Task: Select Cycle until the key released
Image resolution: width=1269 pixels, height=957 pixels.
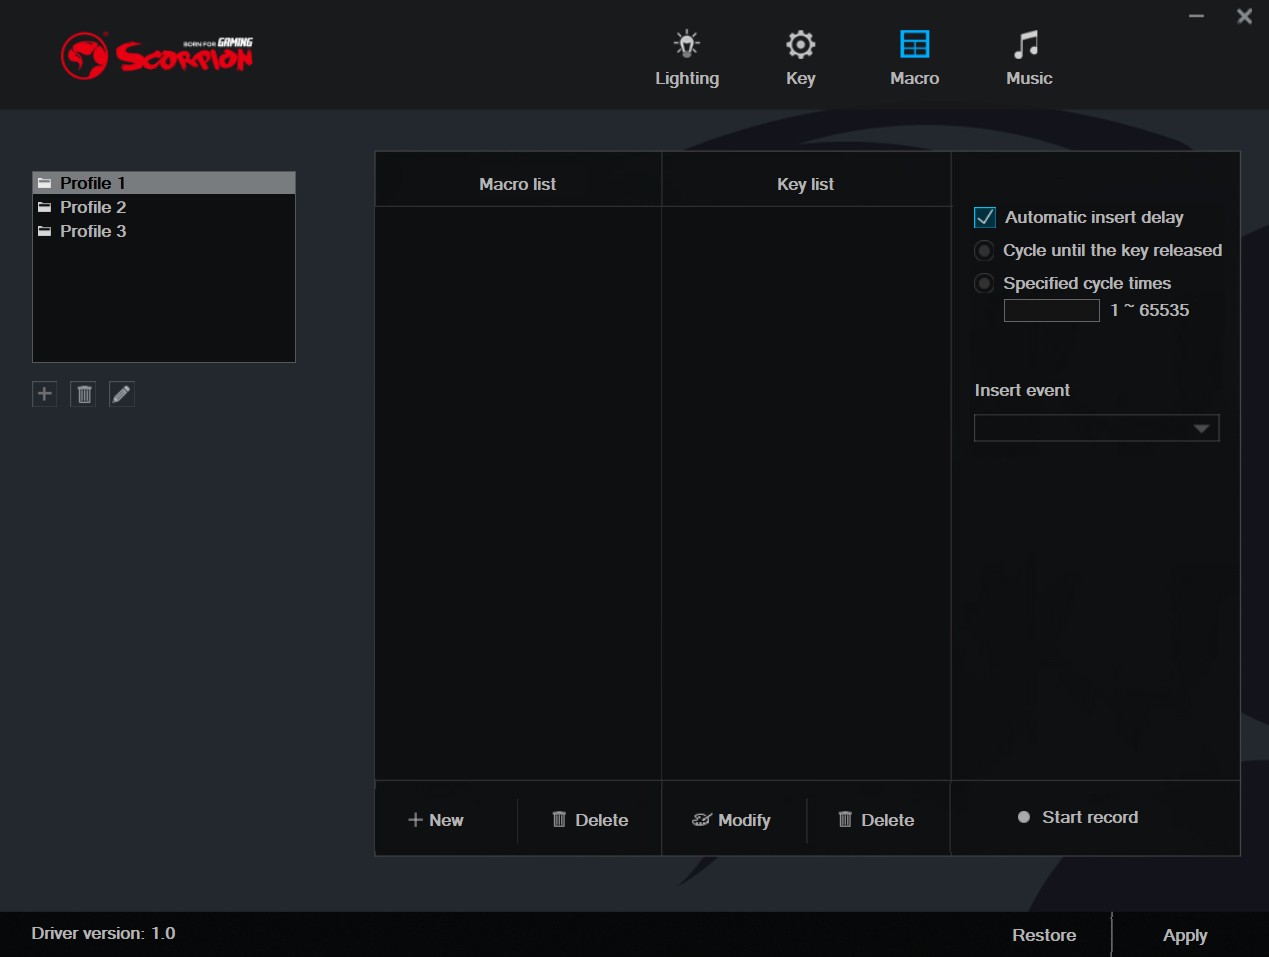Action: point(985,251)
